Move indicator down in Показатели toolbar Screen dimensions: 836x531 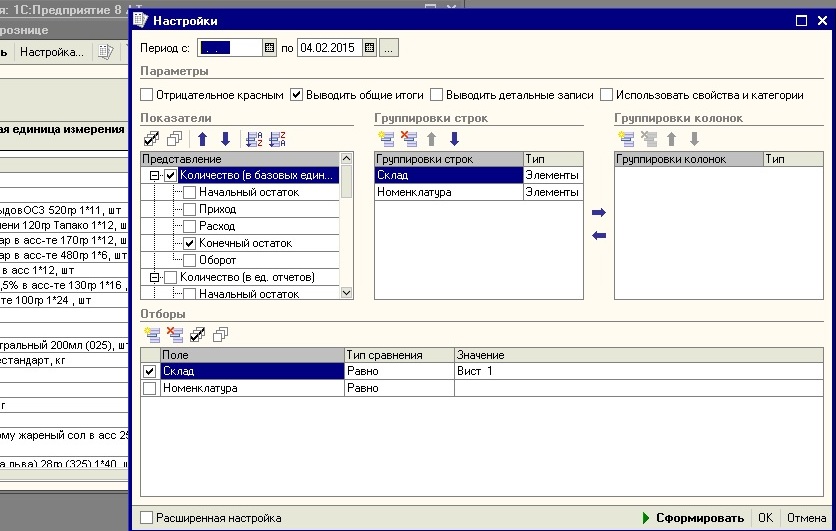(226, 139)
